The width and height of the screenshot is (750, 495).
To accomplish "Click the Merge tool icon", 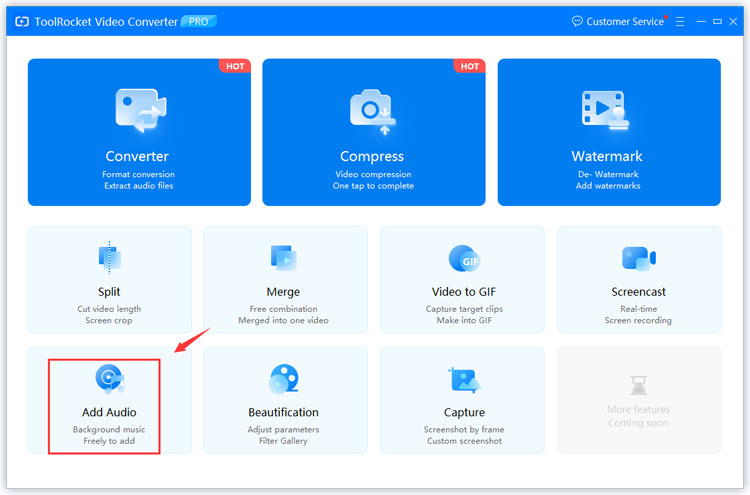I will click(284, 258).
